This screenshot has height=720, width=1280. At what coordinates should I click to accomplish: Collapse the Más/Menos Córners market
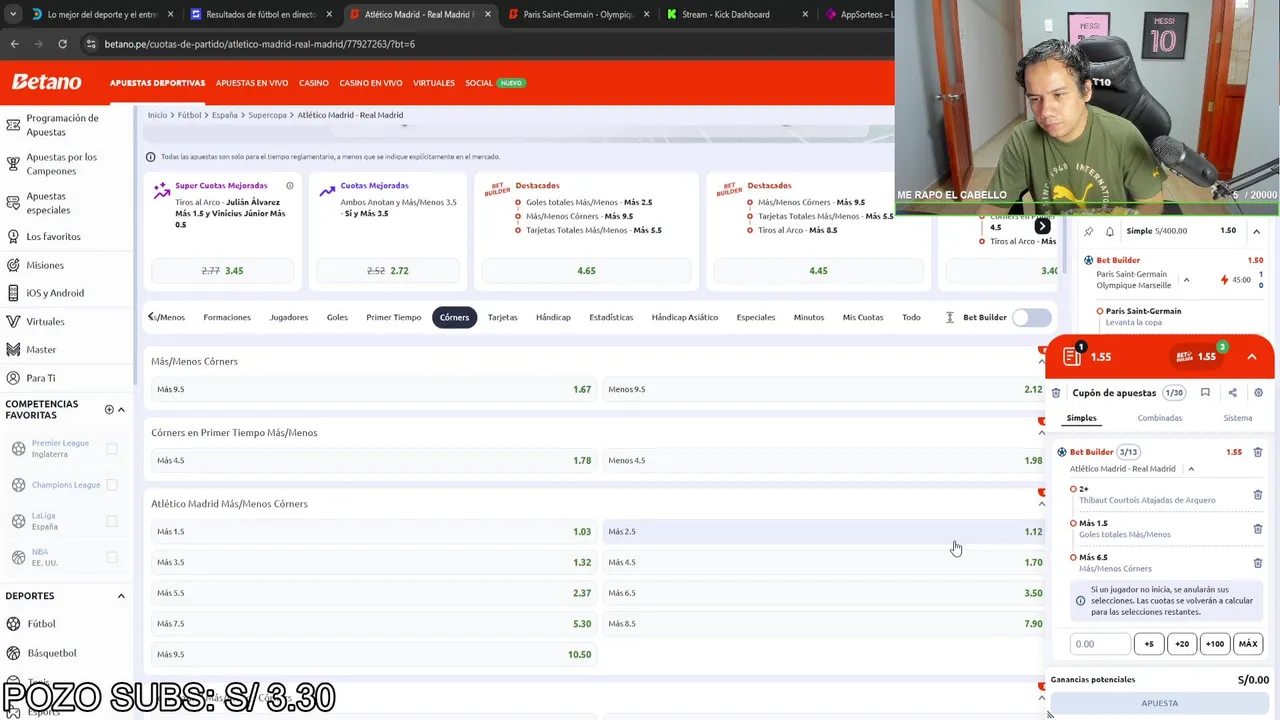[1041, 361]
